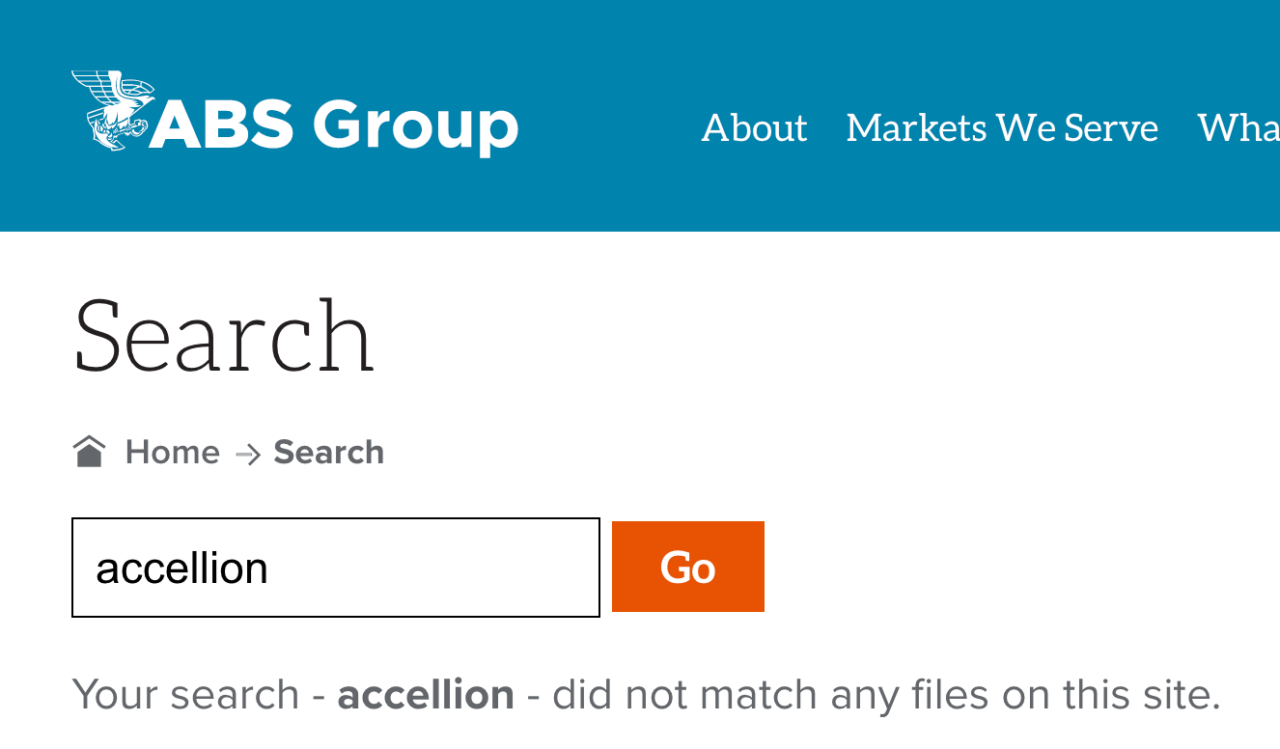The height and width of the screenshot is (749, 1280).
Task: Open the partially visible "Wha" menu item
Action: pos(1238,128)
